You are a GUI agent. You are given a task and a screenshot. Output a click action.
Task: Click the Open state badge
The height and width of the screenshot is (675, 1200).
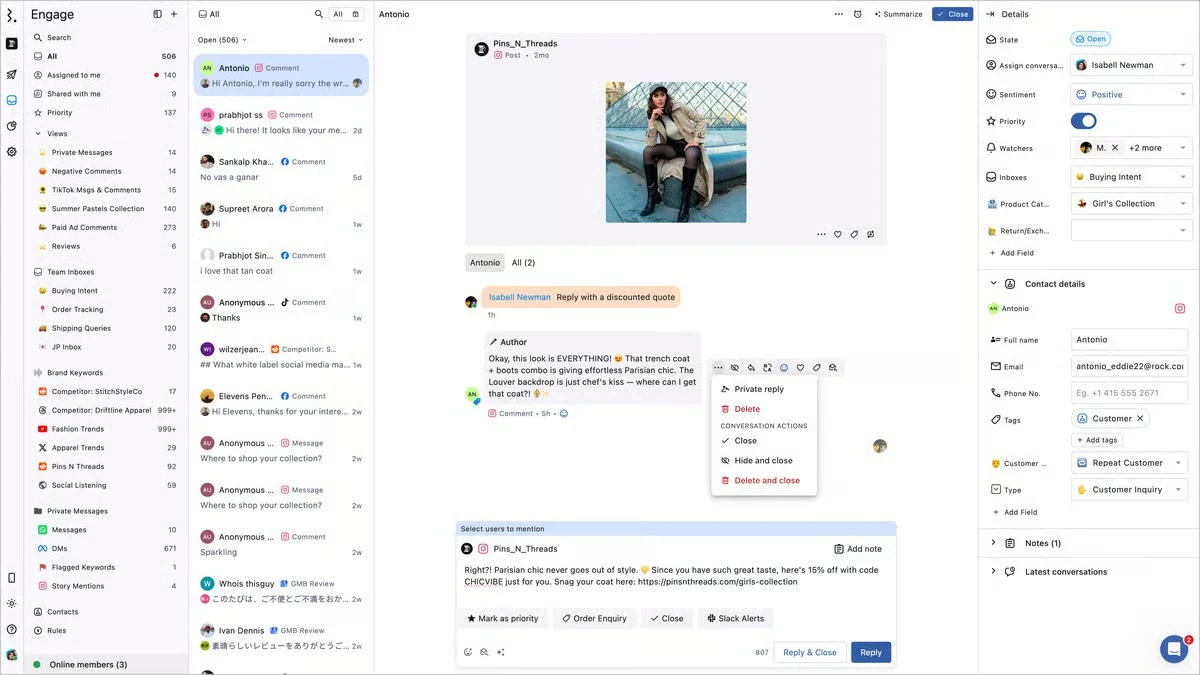coord(1090,39)
